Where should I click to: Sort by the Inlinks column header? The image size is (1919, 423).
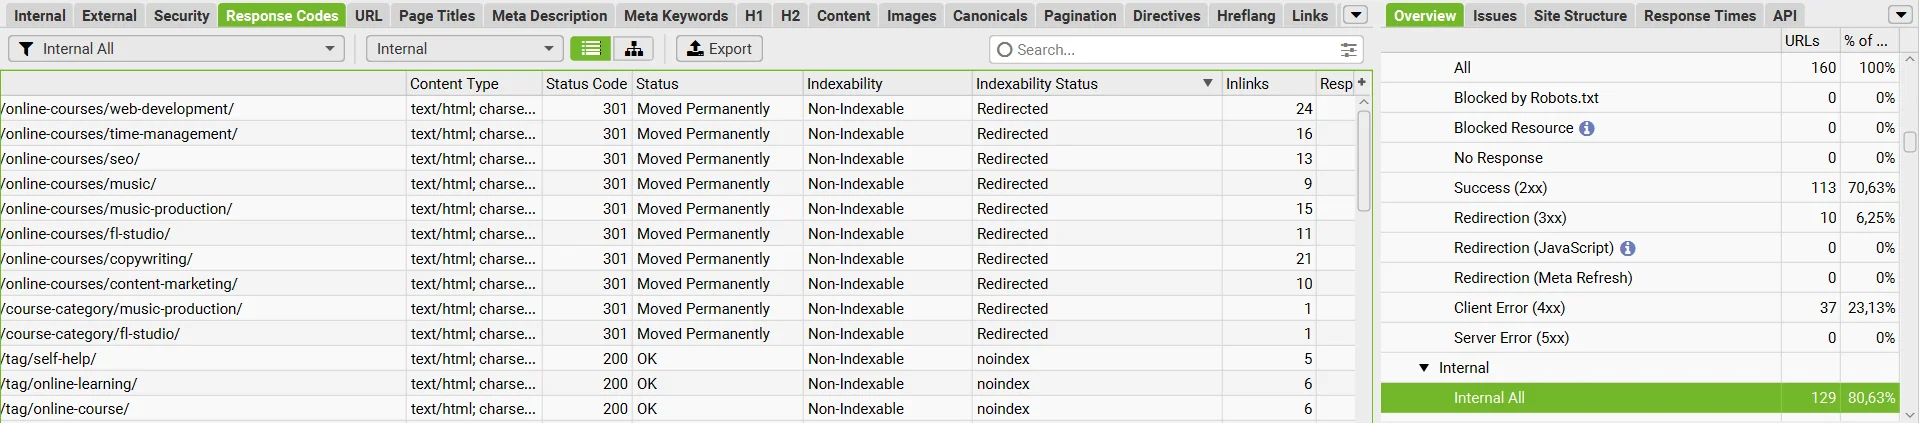coord(1268,83)
